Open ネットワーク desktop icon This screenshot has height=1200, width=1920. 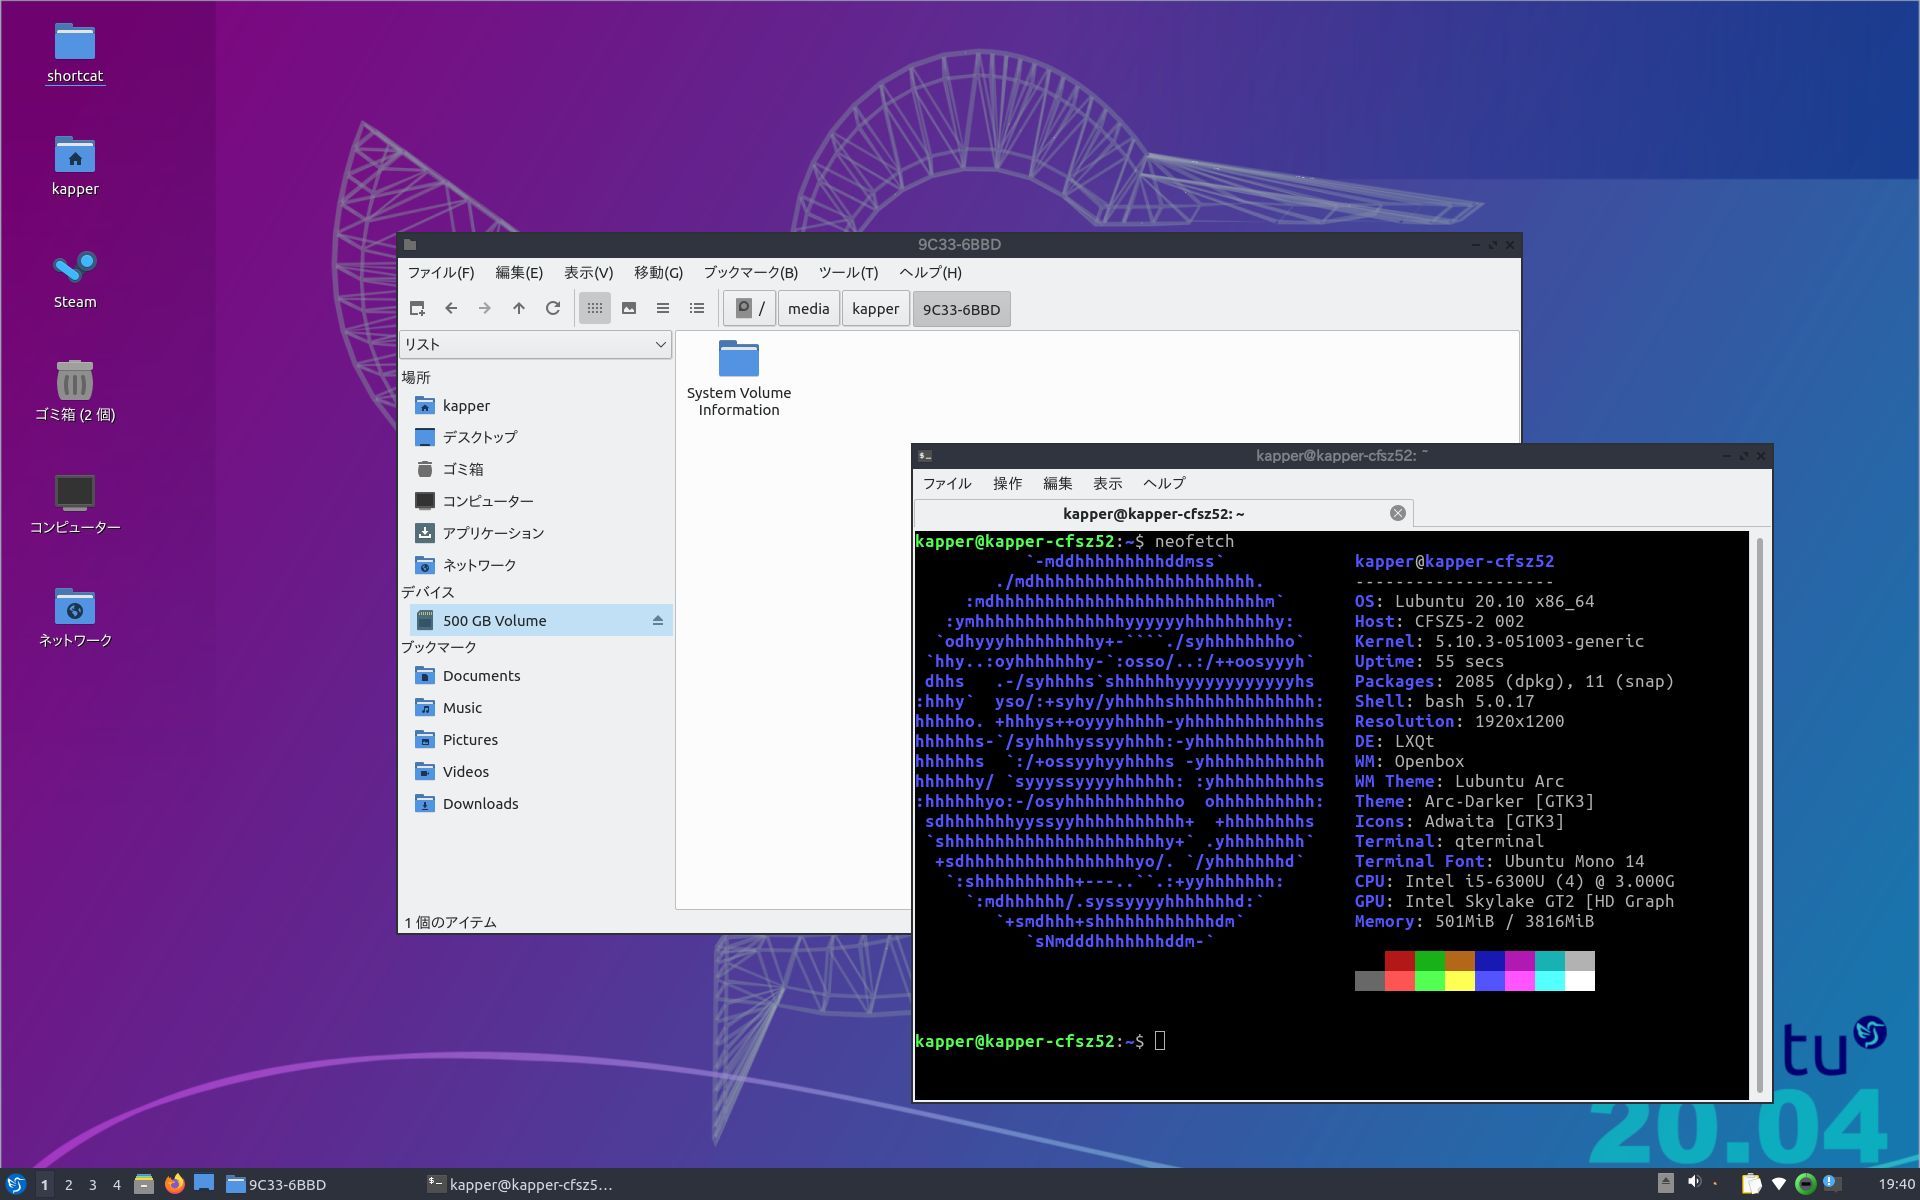75,618
